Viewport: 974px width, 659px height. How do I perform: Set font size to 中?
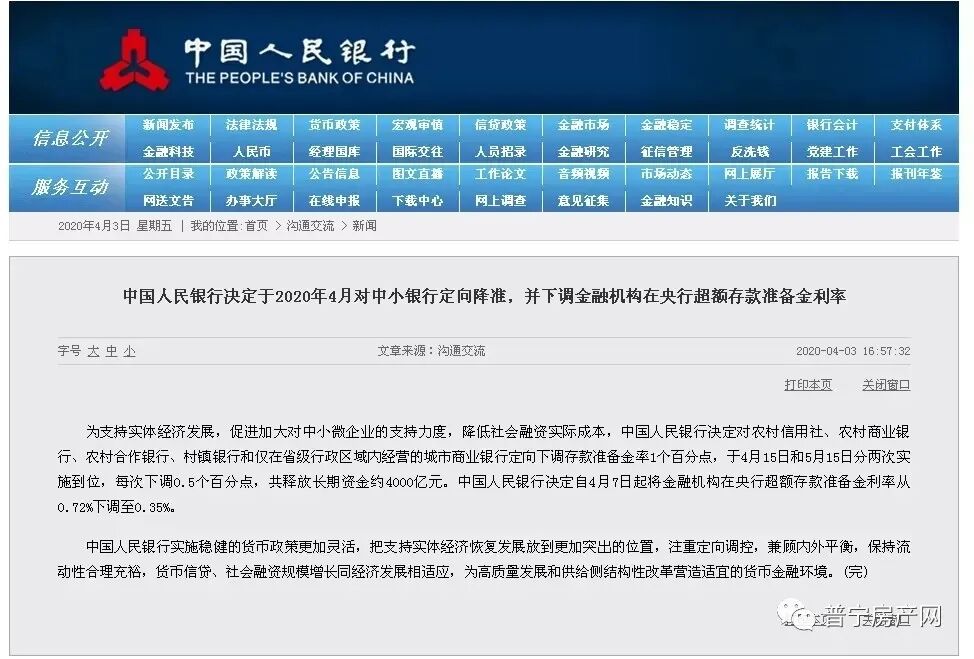(x=111, y=352)
